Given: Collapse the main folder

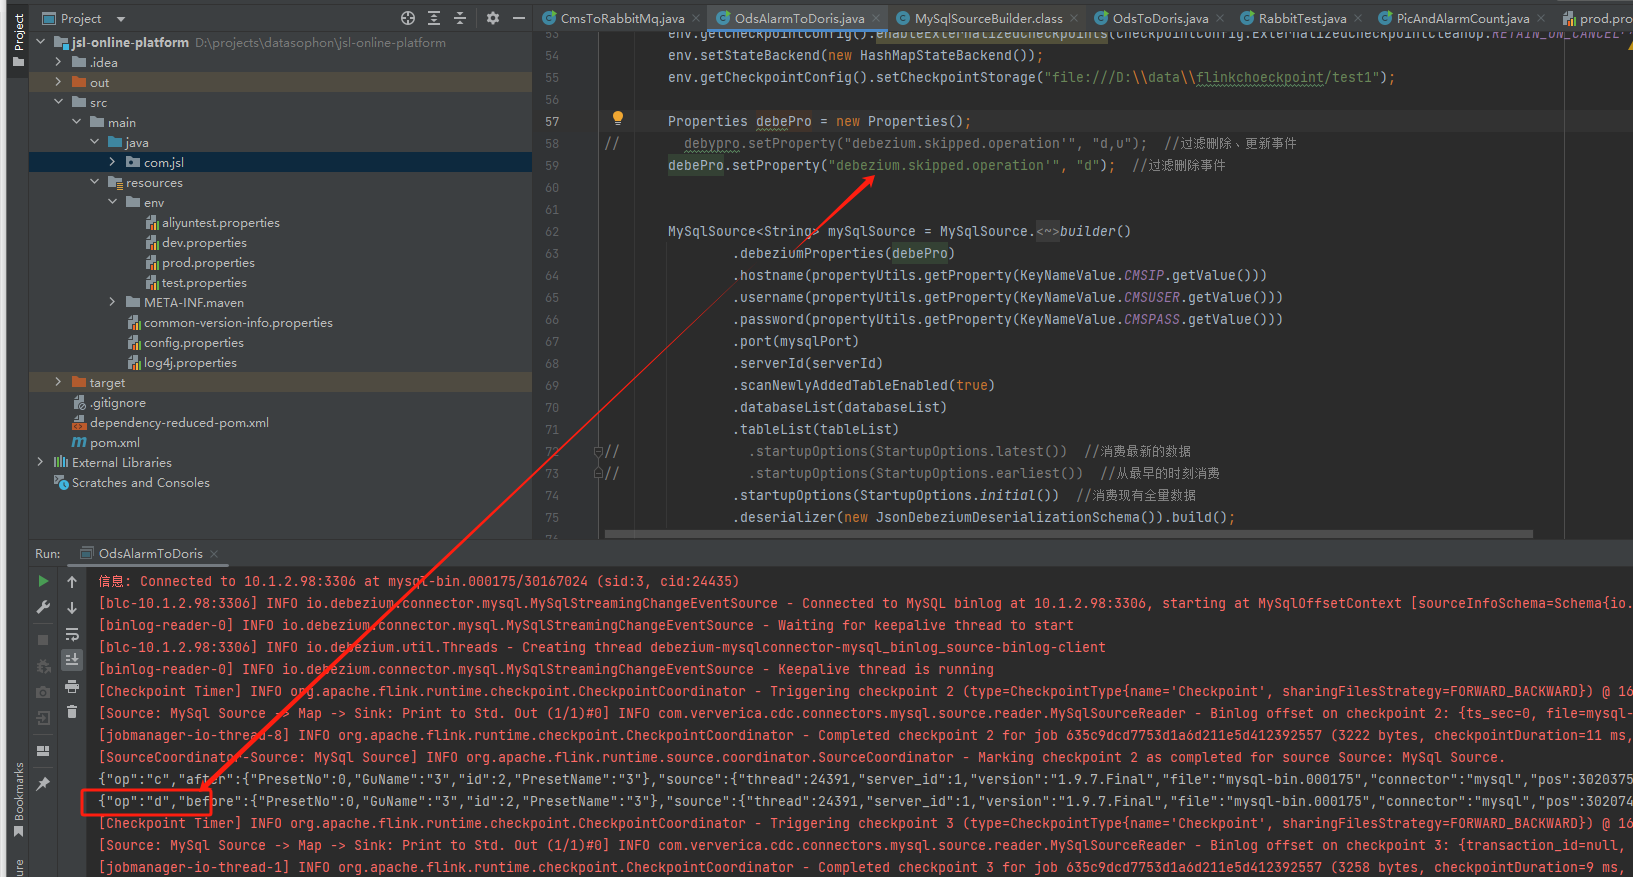Looking at the screenshot, I should tap(77, 122).
